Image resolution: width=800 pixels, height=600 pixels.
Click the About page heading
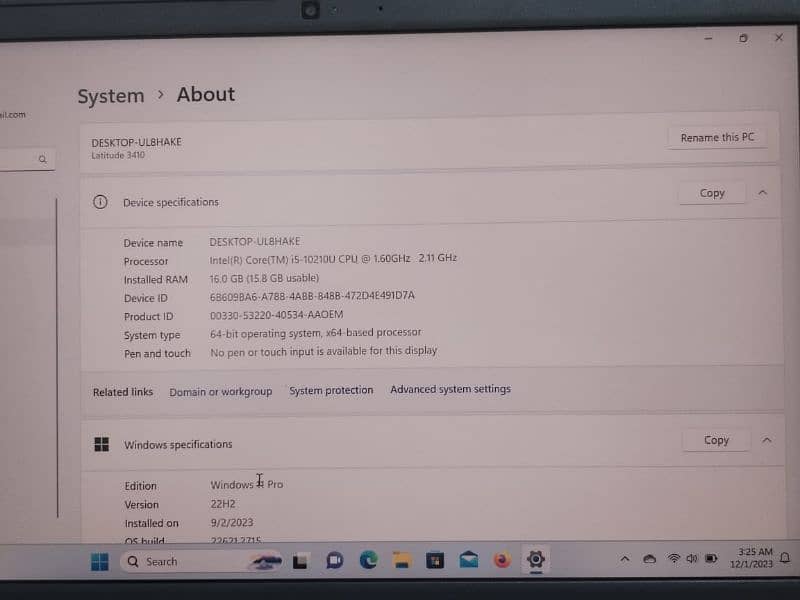coord(206,94)
